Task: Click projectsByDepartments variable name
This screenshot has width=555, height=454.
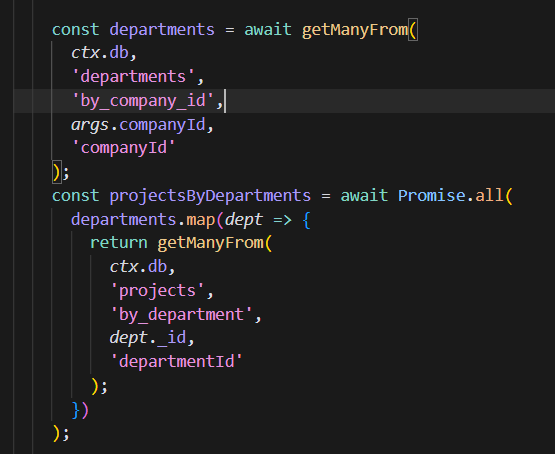Action: point(210,196)
